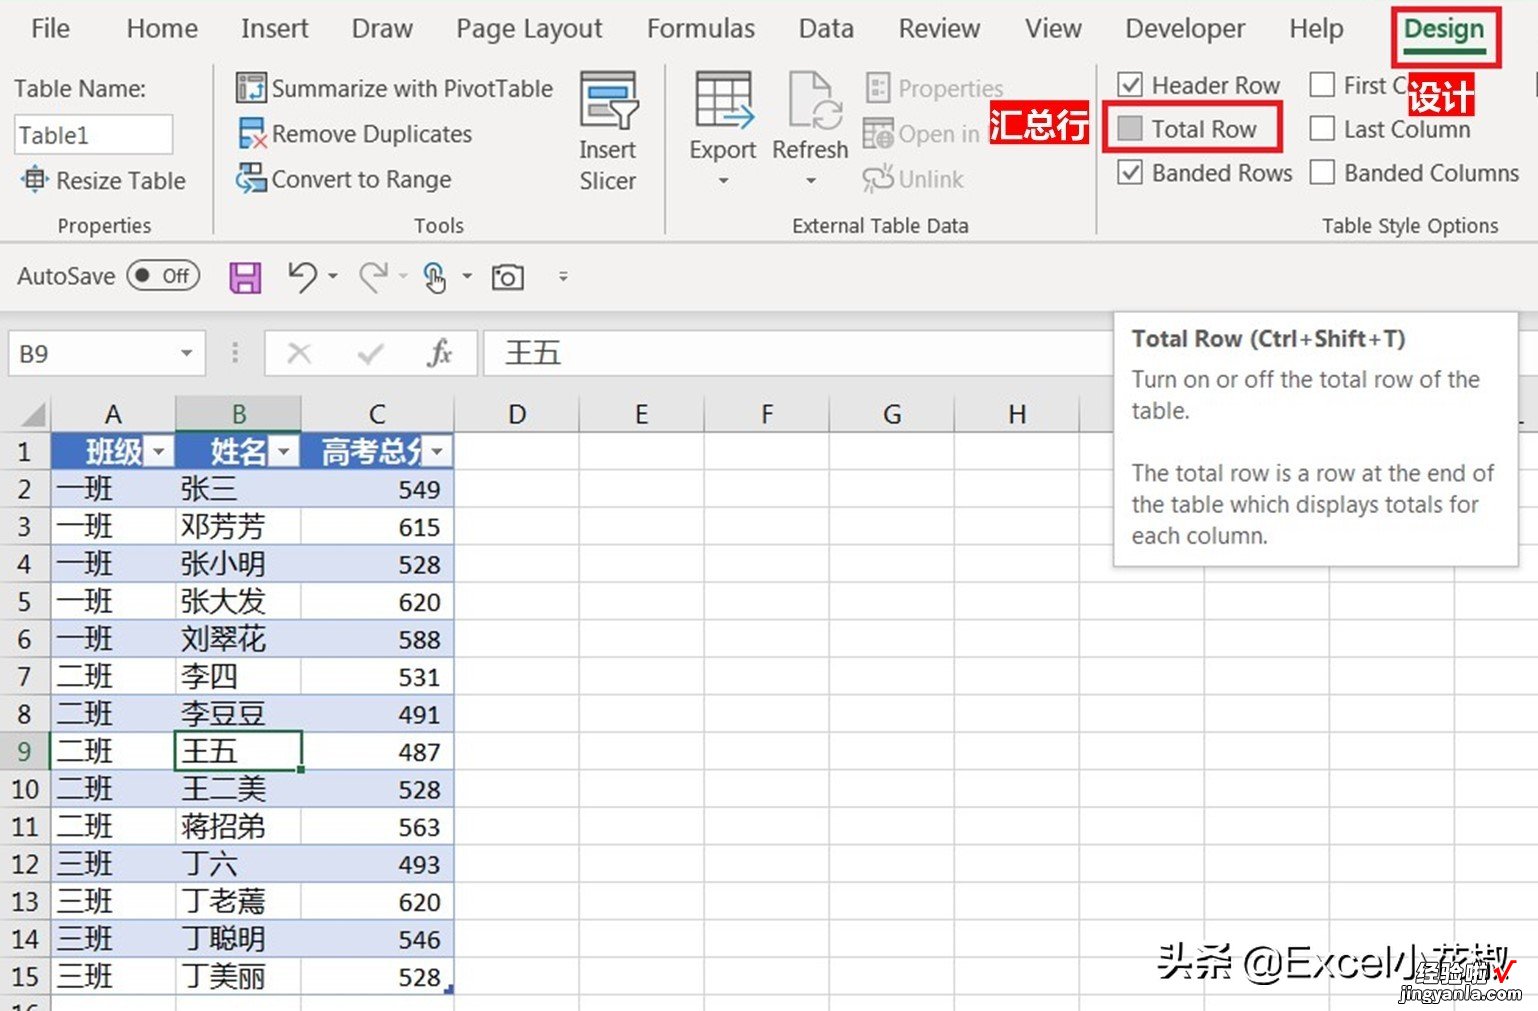Click the Undo arrow icon
This screenshot has height=1011, width=1538.
(302, 276)
